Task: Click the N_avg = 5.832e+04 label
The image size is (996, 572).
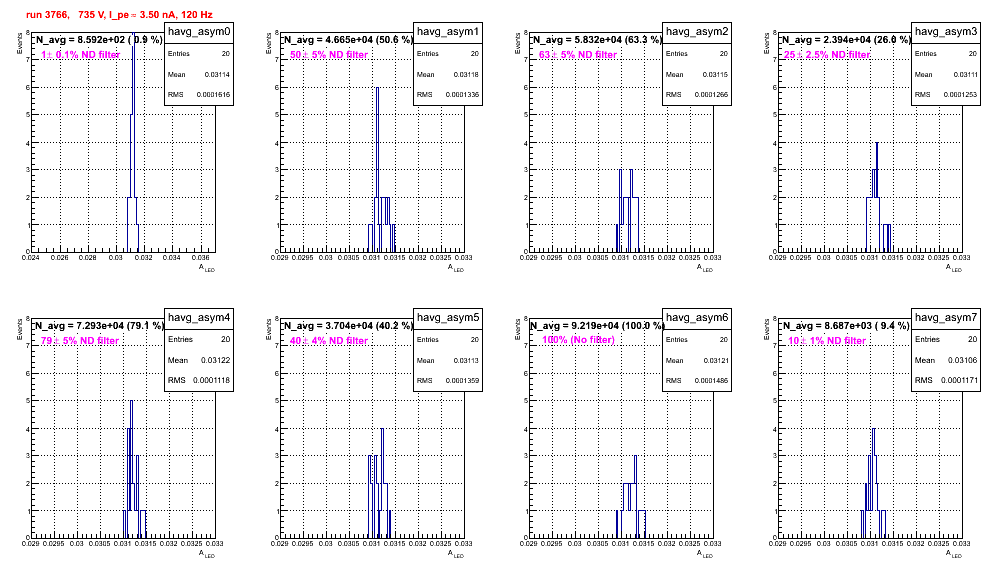Action: click(x=596, y=40)
